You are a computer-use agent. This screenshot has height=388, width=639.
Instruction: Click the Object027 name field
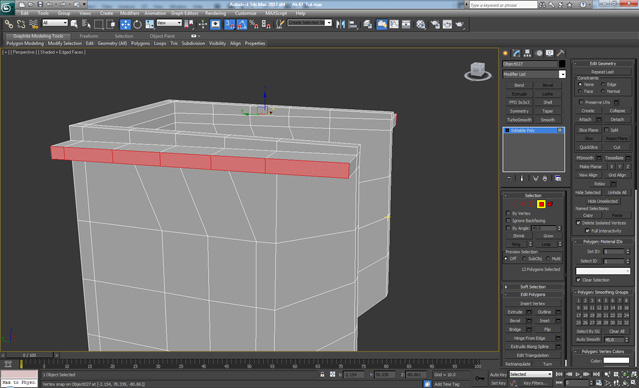(530, 64)
